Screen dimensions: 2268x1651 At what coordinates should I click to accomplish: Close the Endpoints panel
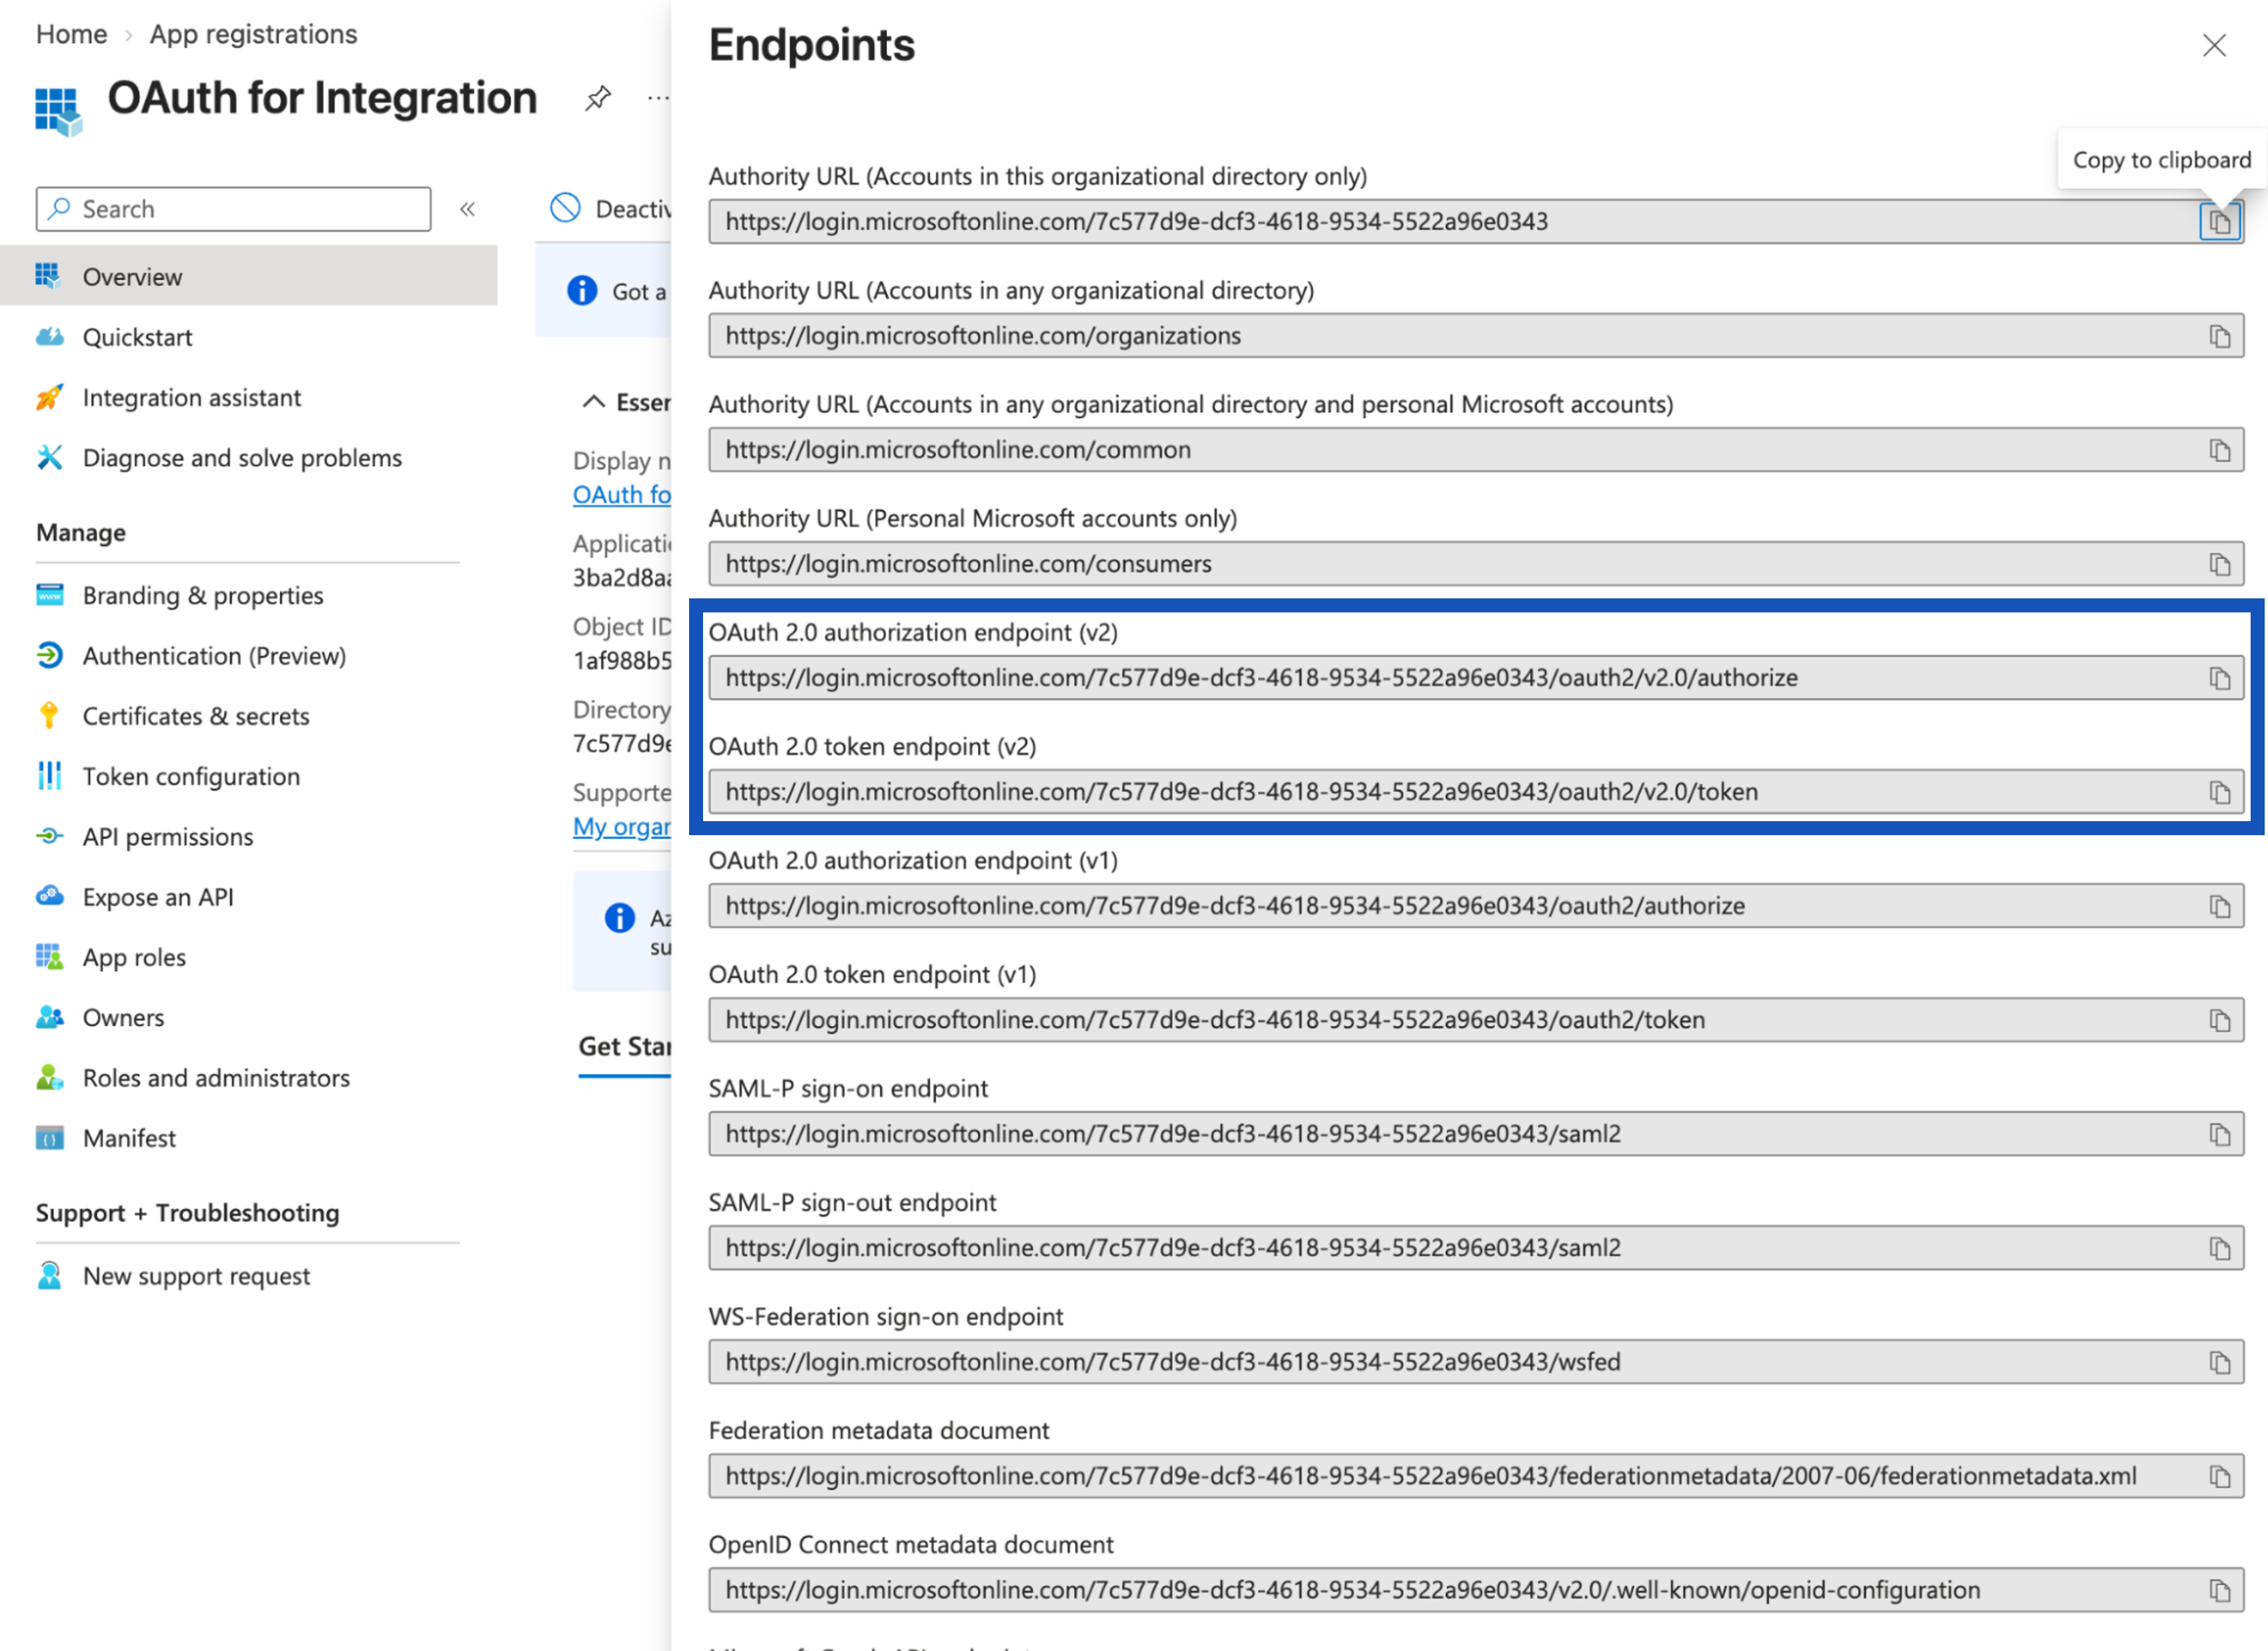(x=2214, y=45)
